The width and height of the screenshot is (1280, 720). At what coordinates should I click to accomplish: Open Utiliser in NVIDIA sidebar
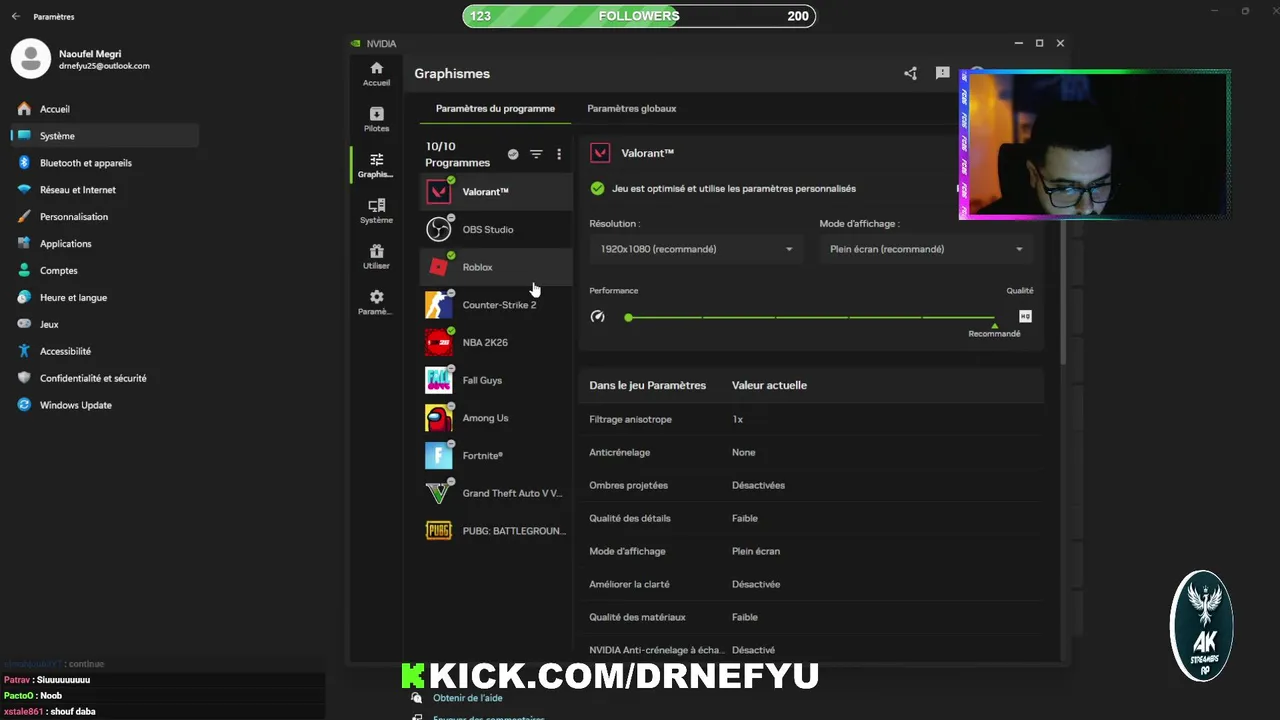pyautogui.click(x=376, y=257)
